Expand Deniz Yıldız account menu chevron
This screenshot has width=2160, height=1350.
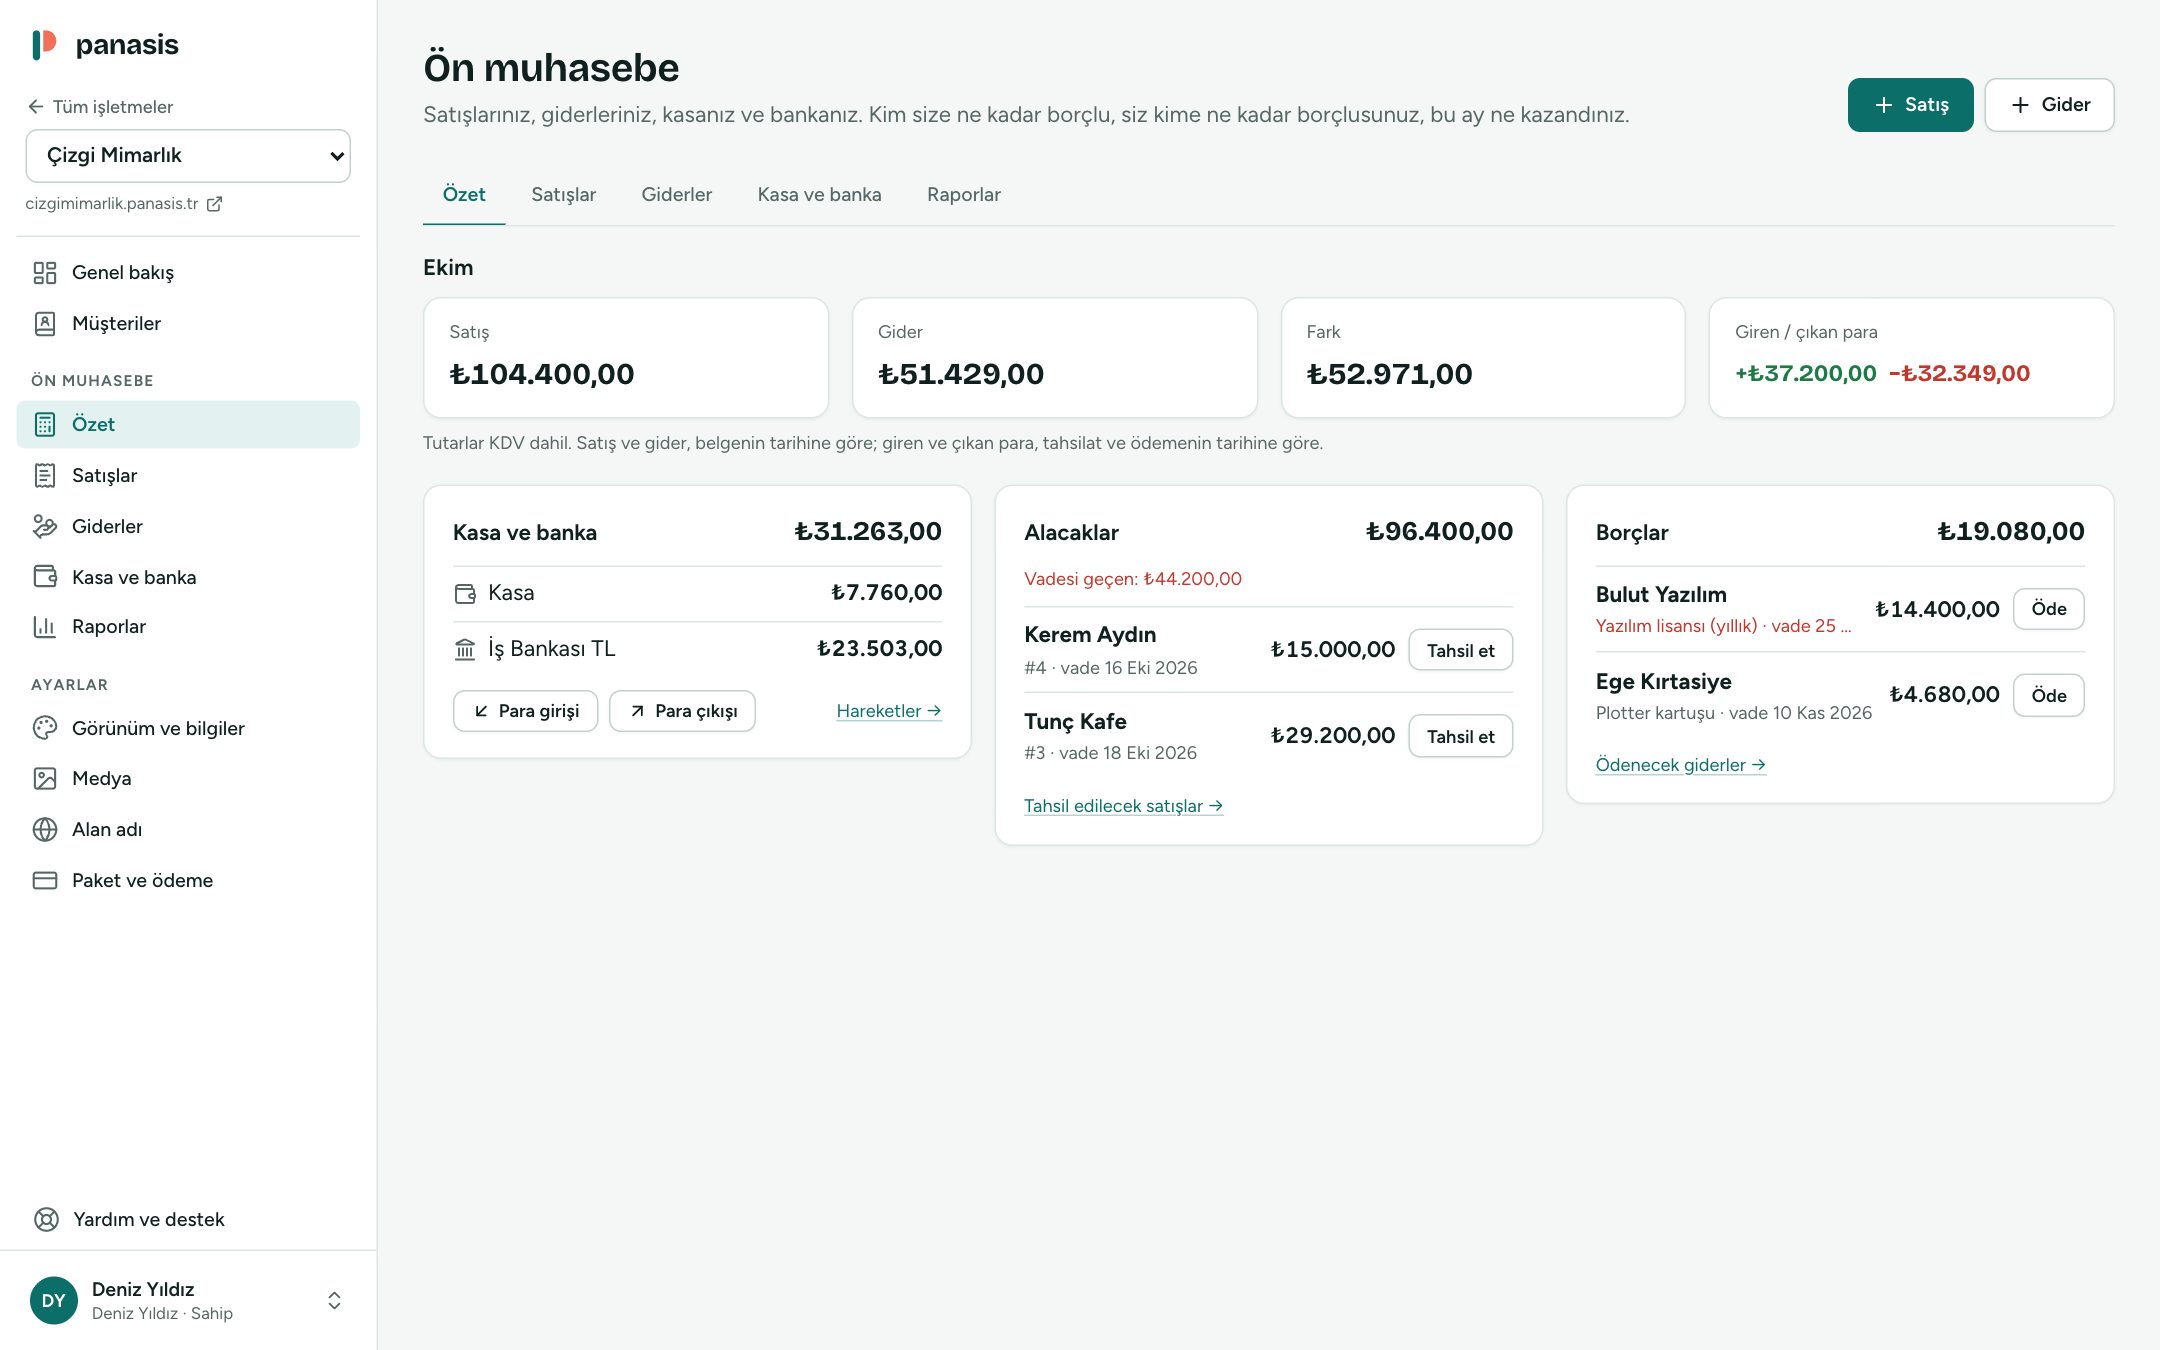coord(334,1300)
